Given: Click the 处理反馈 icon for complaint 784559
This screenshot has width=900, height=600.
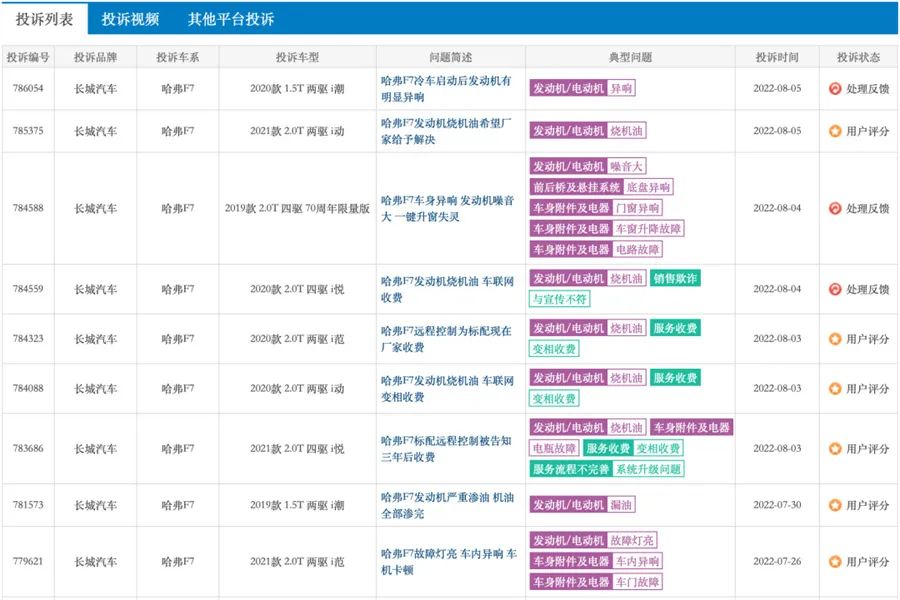Looking at the screenshot, I should (835, 289).
